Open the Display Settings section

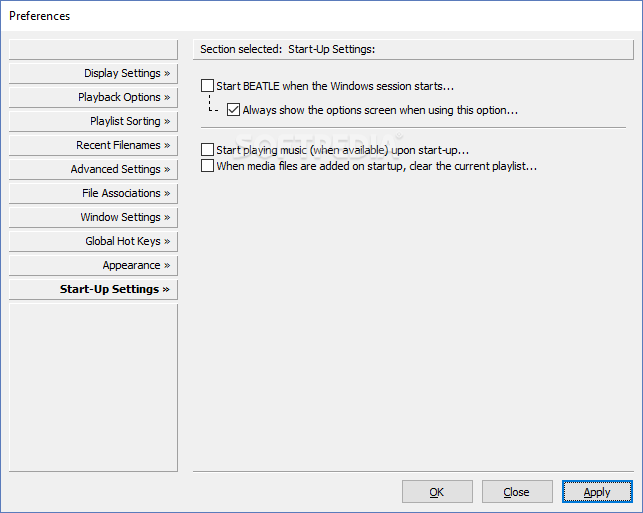[93, 73]
